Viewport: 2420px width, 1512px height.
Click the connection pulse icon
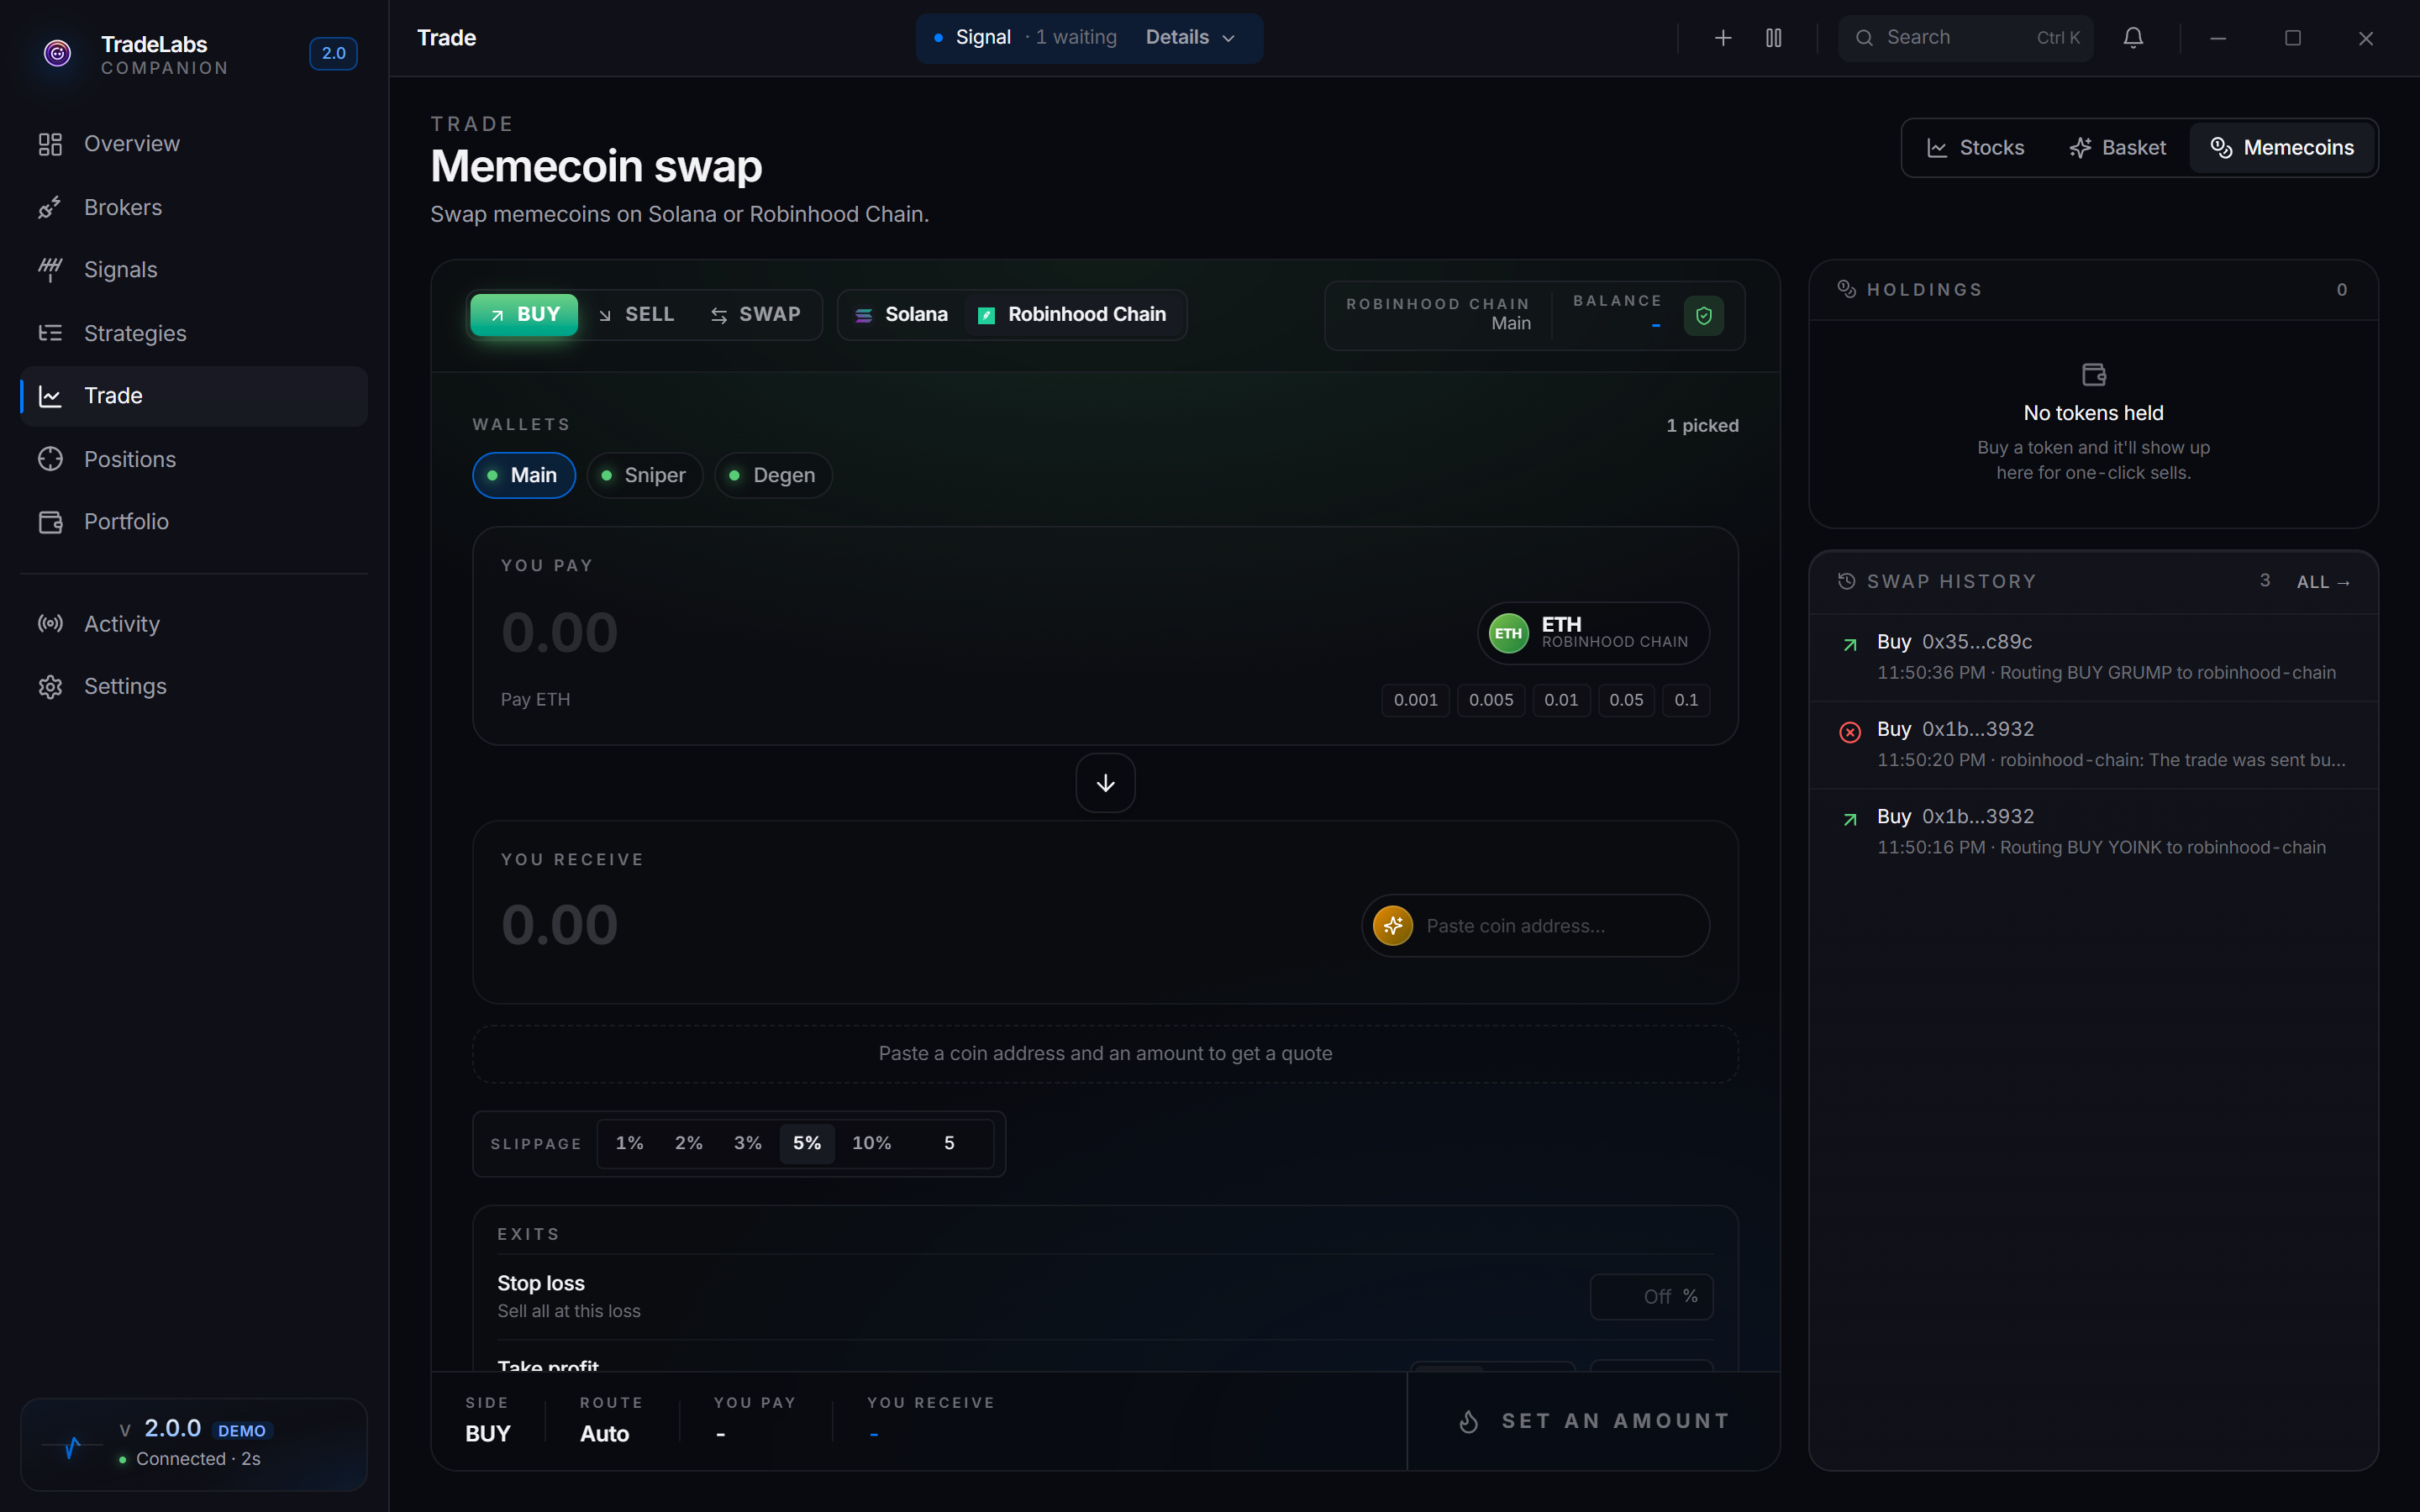tap(72, 1446)
